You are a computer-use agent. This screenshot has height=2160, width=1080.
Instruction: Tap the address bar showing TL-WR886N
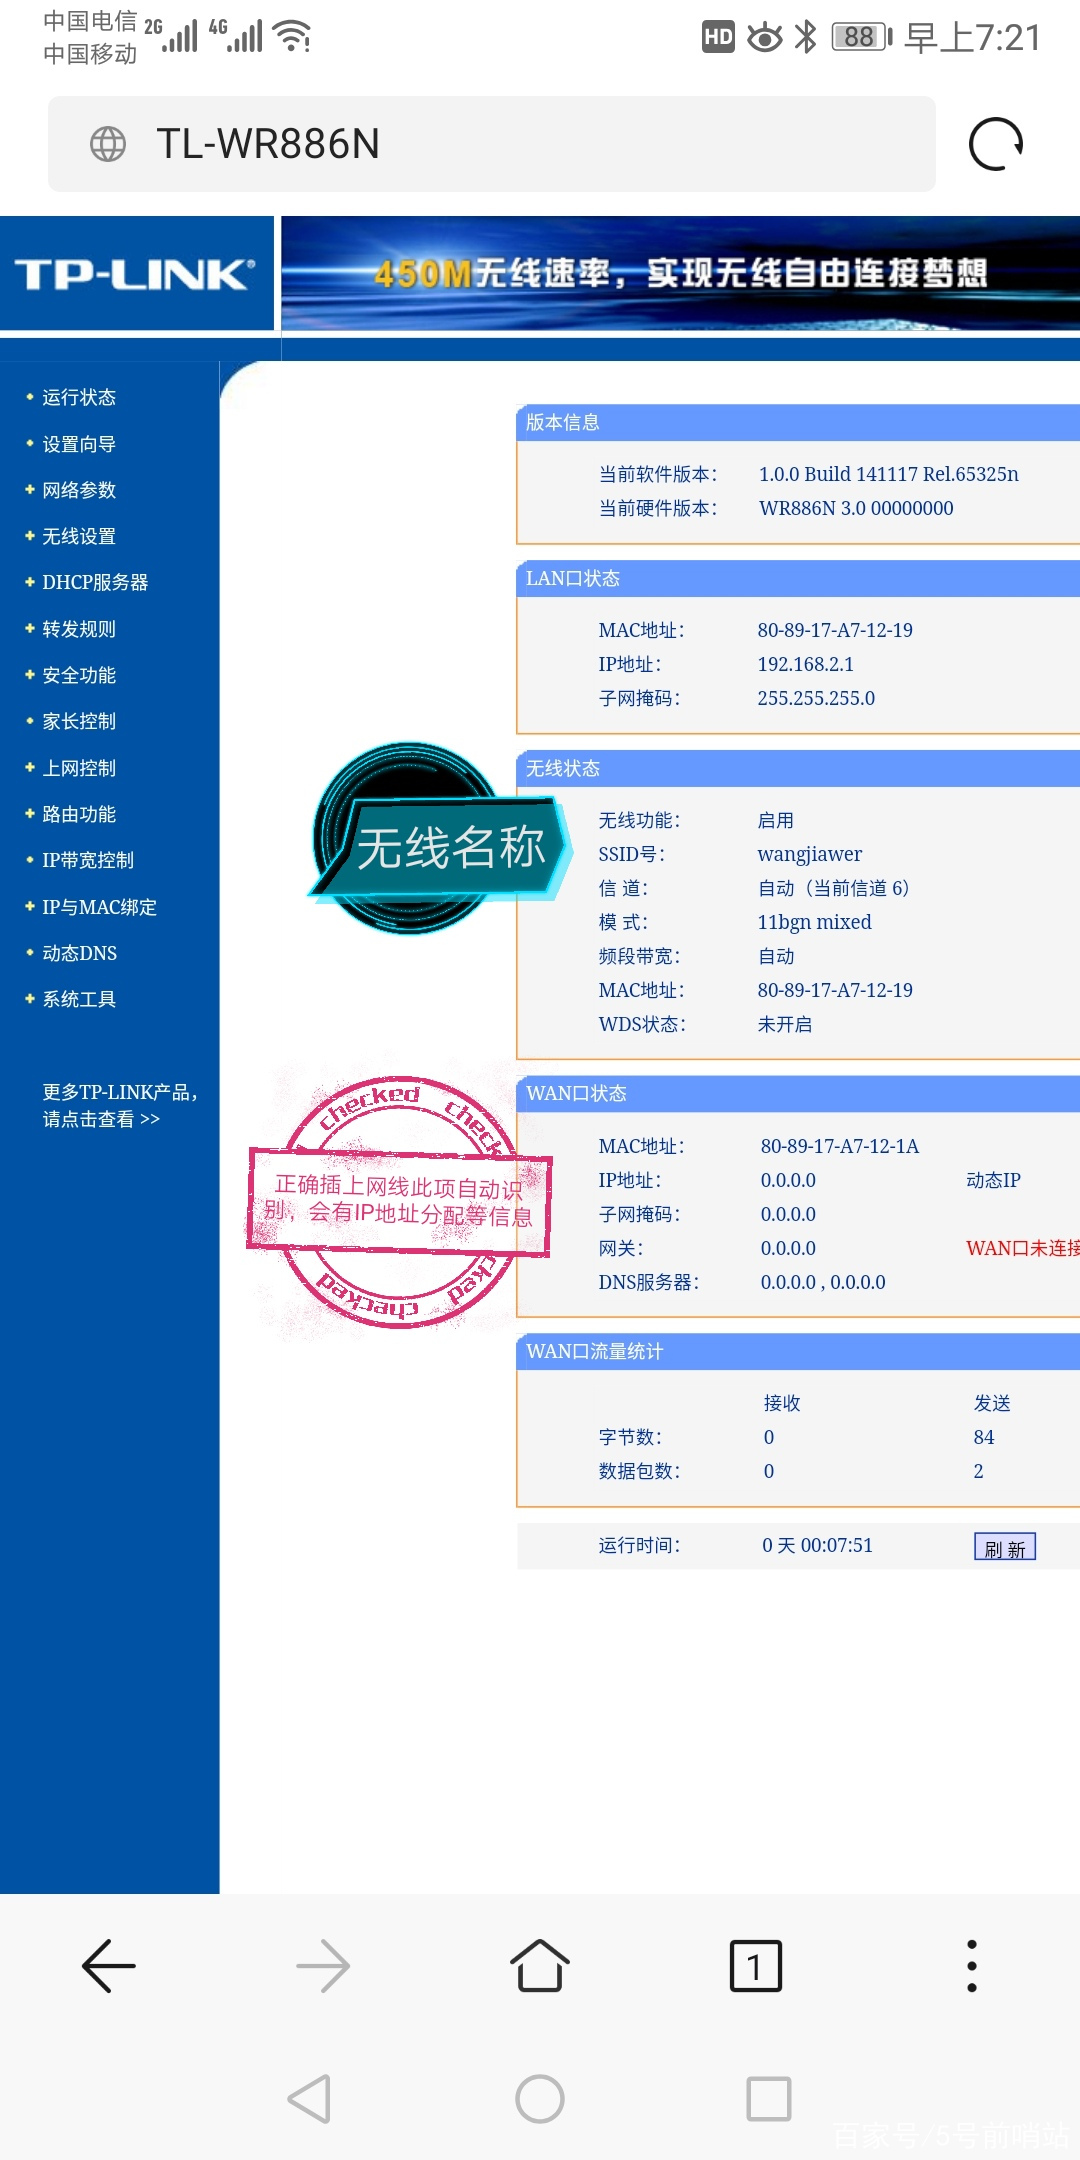point(492,144)
